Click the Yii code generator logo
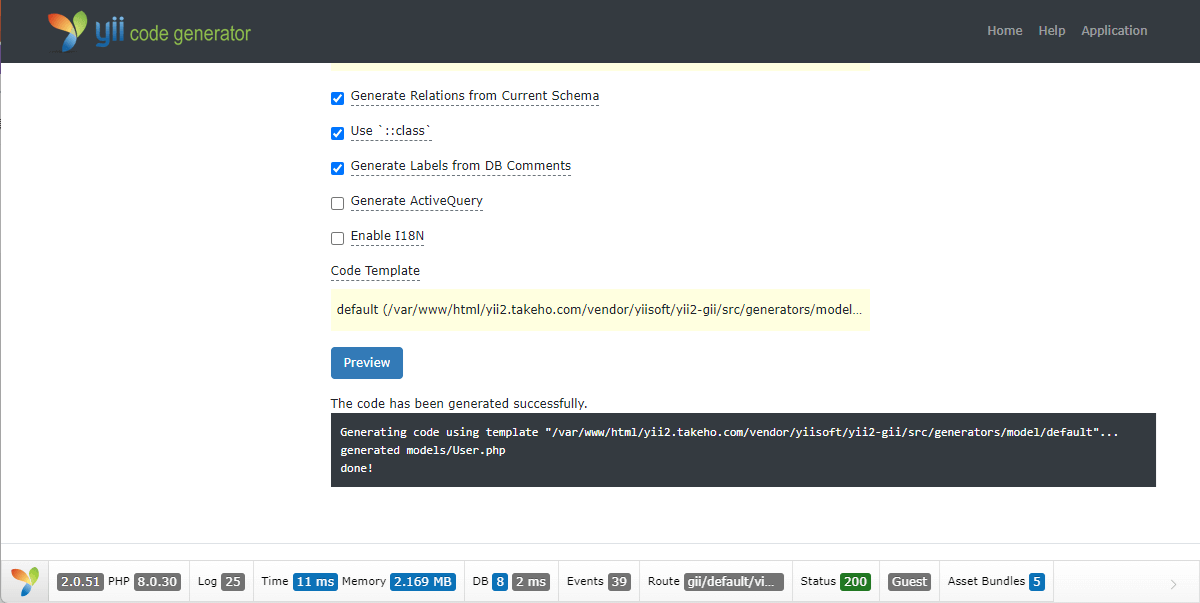 point(149,31)
